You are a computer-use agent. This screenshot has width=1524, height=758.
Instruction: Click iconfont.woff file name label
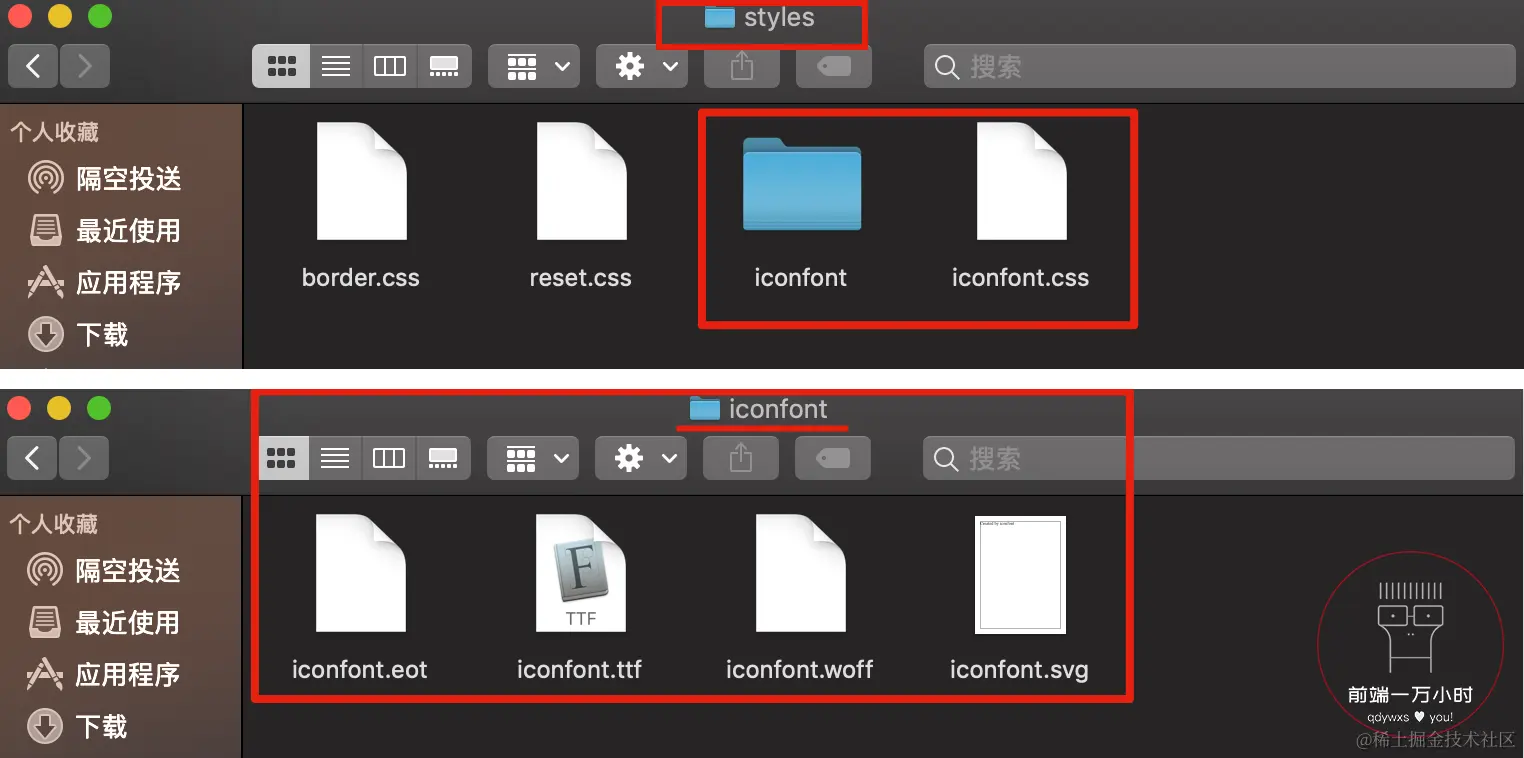[800, 670]
